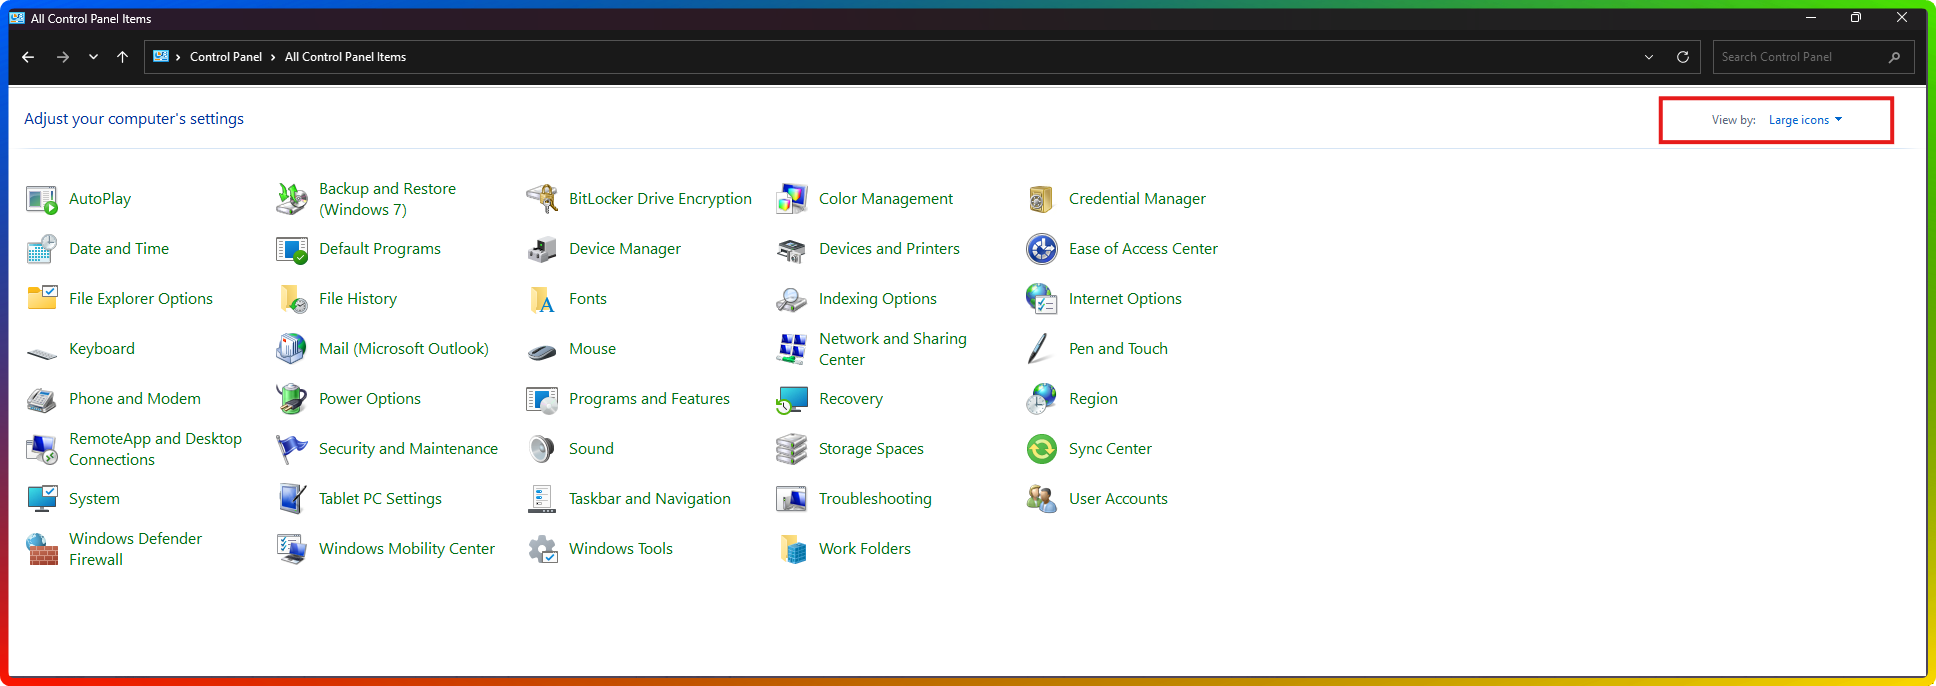The width and height of the screenshot is (1936, 686).
Task: Open the address bar history dropdown
Action: coord(1649,57)
